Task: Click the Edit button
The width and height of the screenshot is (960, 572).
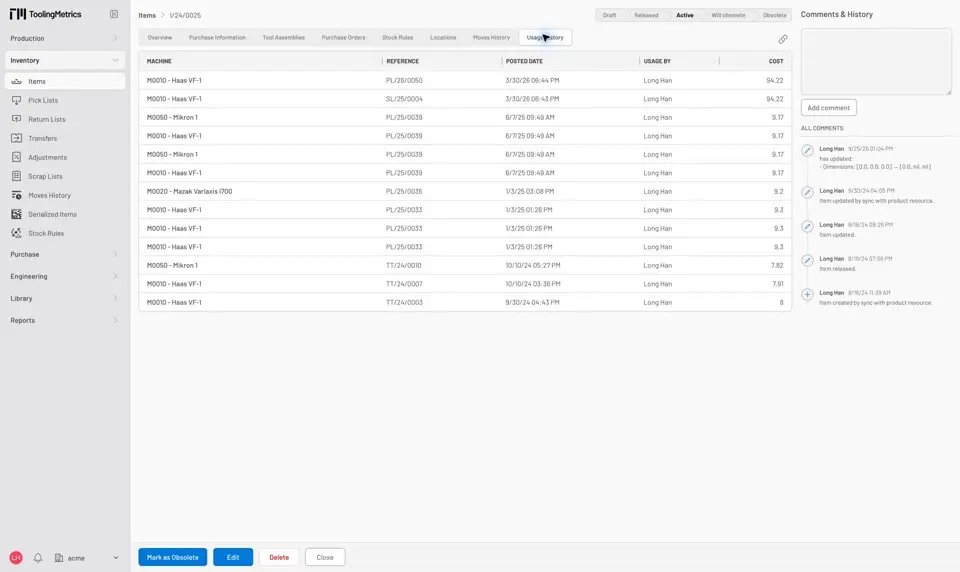Action: 233,557
